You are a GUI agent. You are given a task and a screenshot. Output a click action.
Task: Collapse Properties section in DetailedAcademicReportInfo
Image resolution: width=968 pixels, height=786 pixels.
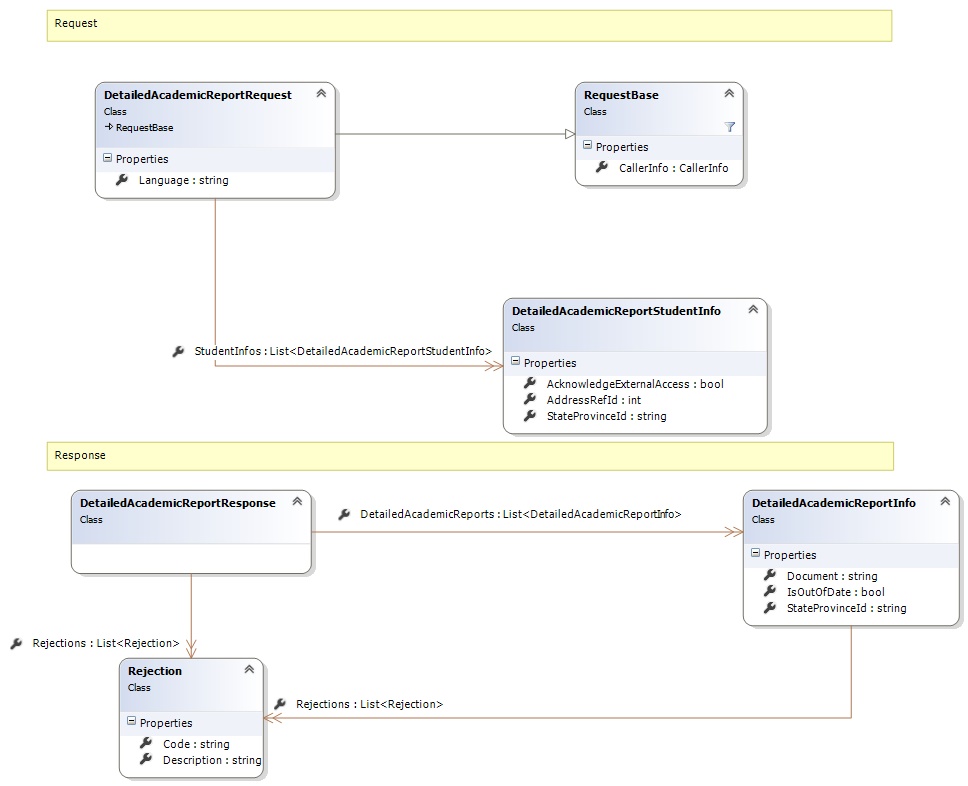click(755, 554)
